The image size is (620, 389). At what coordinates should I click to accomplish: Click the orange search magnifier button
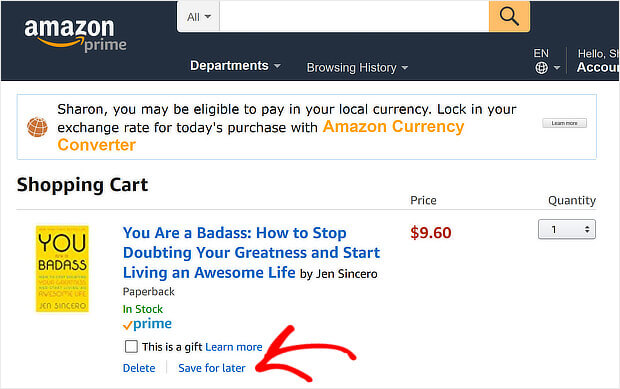pyautogui.click(x=509, y=16)
